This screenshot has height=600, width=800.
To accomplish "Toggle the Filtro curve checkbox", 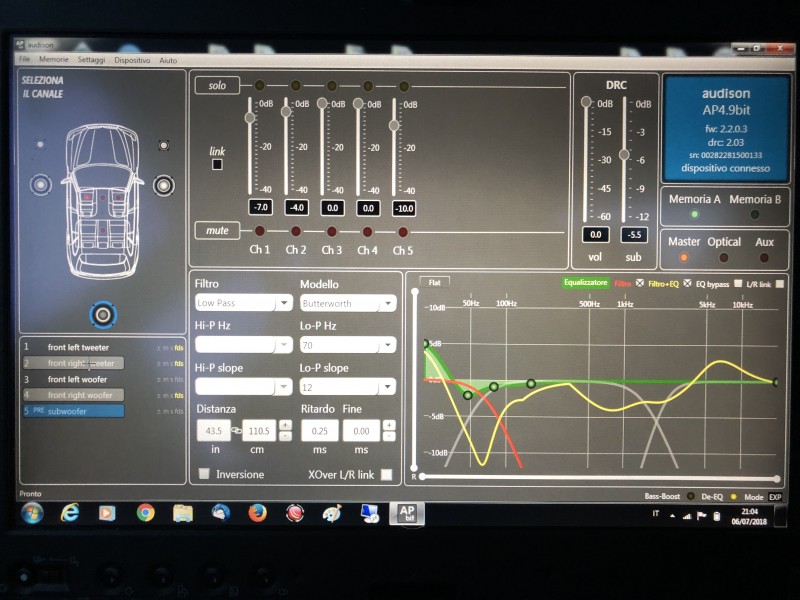I will point(640,283).
